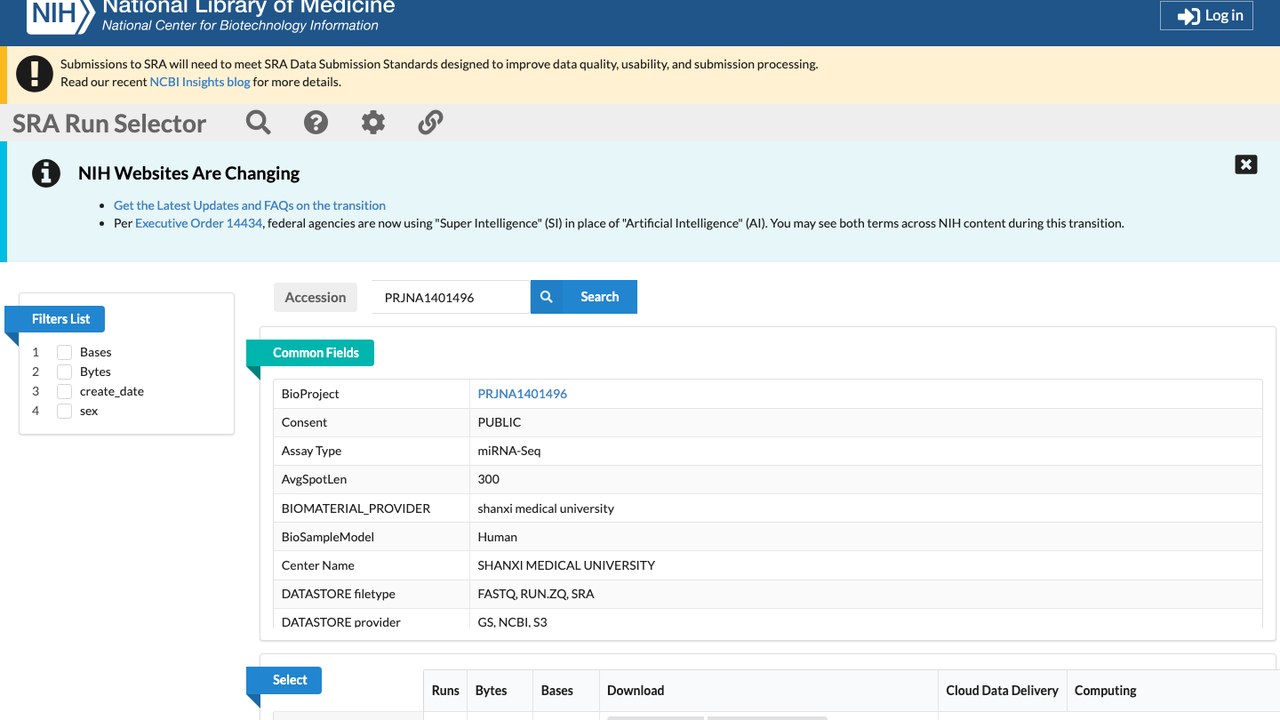The image size is (1280, 720).
Task: Click the Search button
Action: coord(599,296)
